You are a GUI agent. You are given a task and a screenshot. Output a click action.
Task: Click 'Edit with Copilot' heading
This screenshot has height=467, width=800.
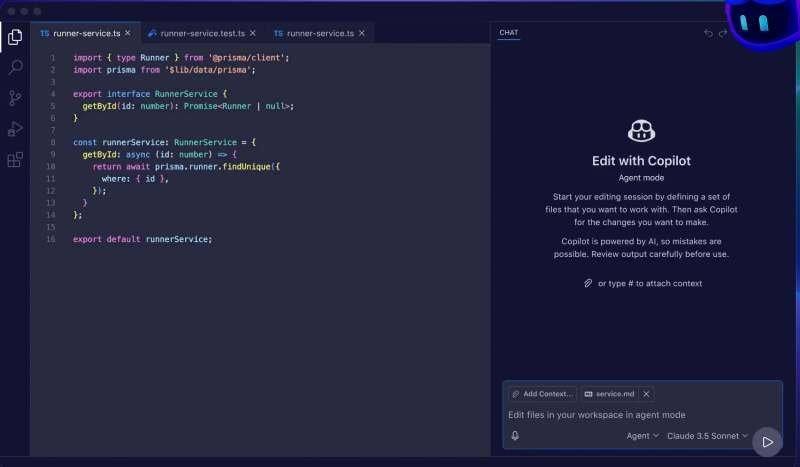pyautogui.click(x=641, y=161)
